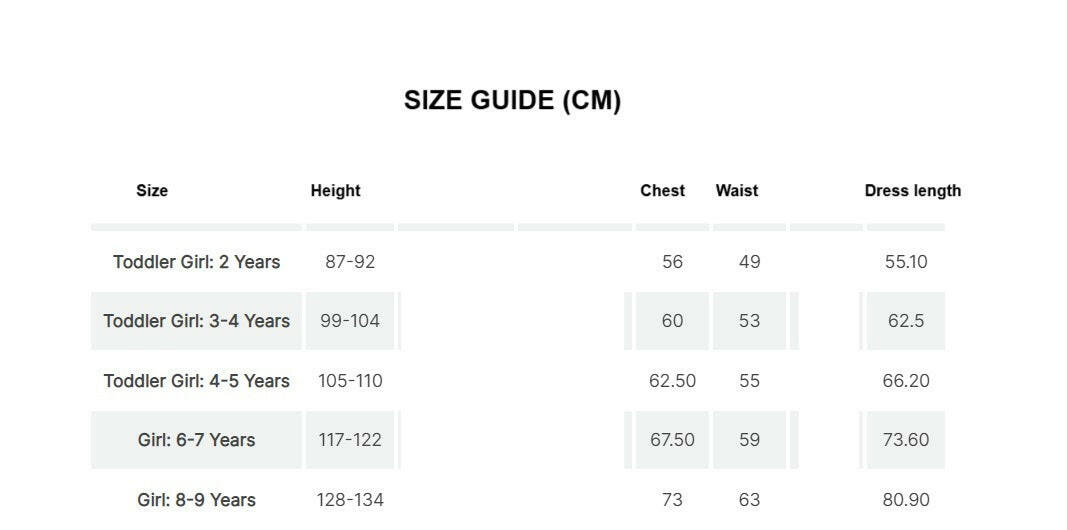Click the Girl: 8-9 Years row label
The width and height of the screenshot is (1067, 530).
click(197, 500)
